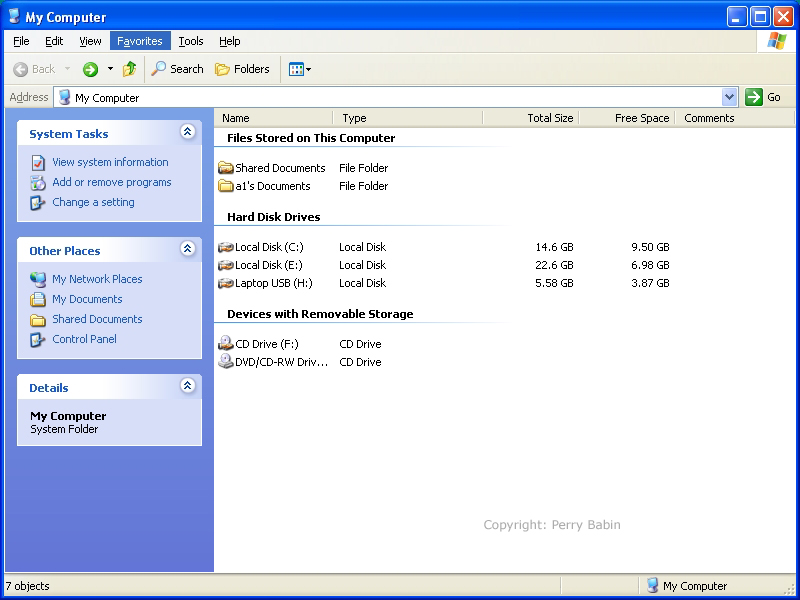800x600 pixels.
Task: Click My Computer icon in status bar
Action: 653,585
